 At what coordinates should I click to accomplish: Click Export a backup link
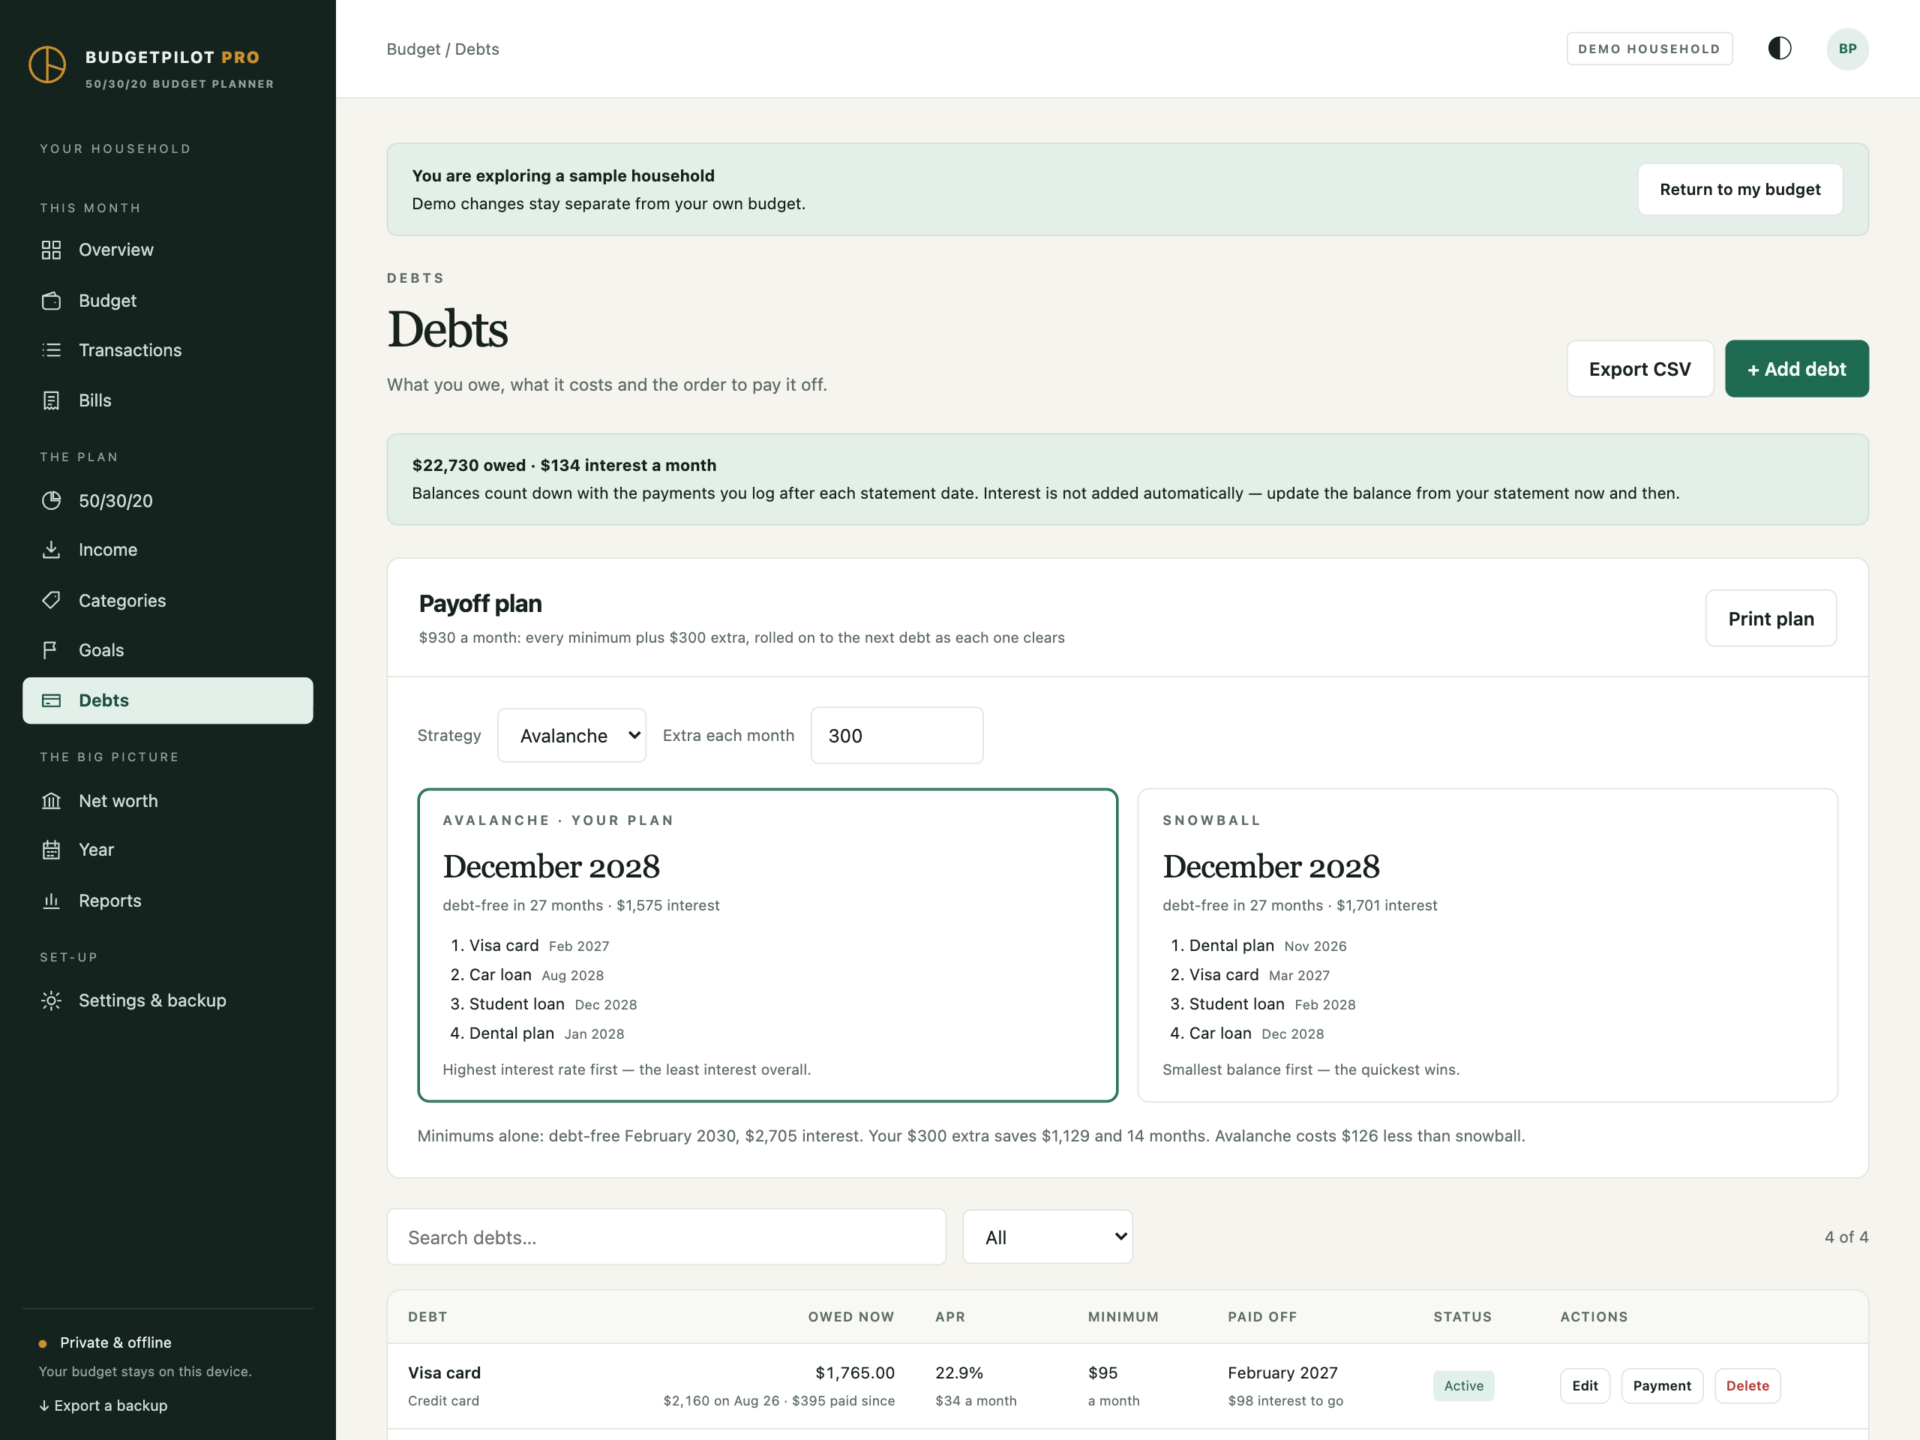click(103, 1406)
